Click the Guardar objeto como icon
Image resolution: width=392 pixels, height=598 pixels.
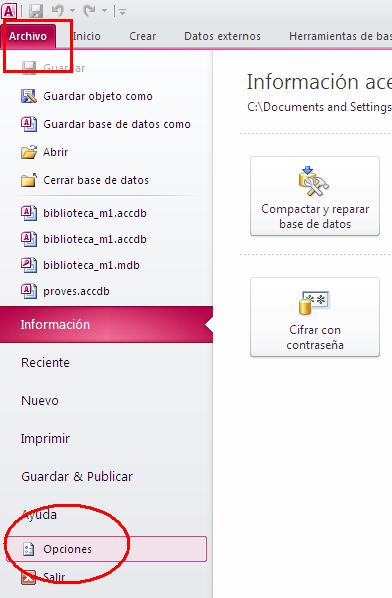click(29, 96)
